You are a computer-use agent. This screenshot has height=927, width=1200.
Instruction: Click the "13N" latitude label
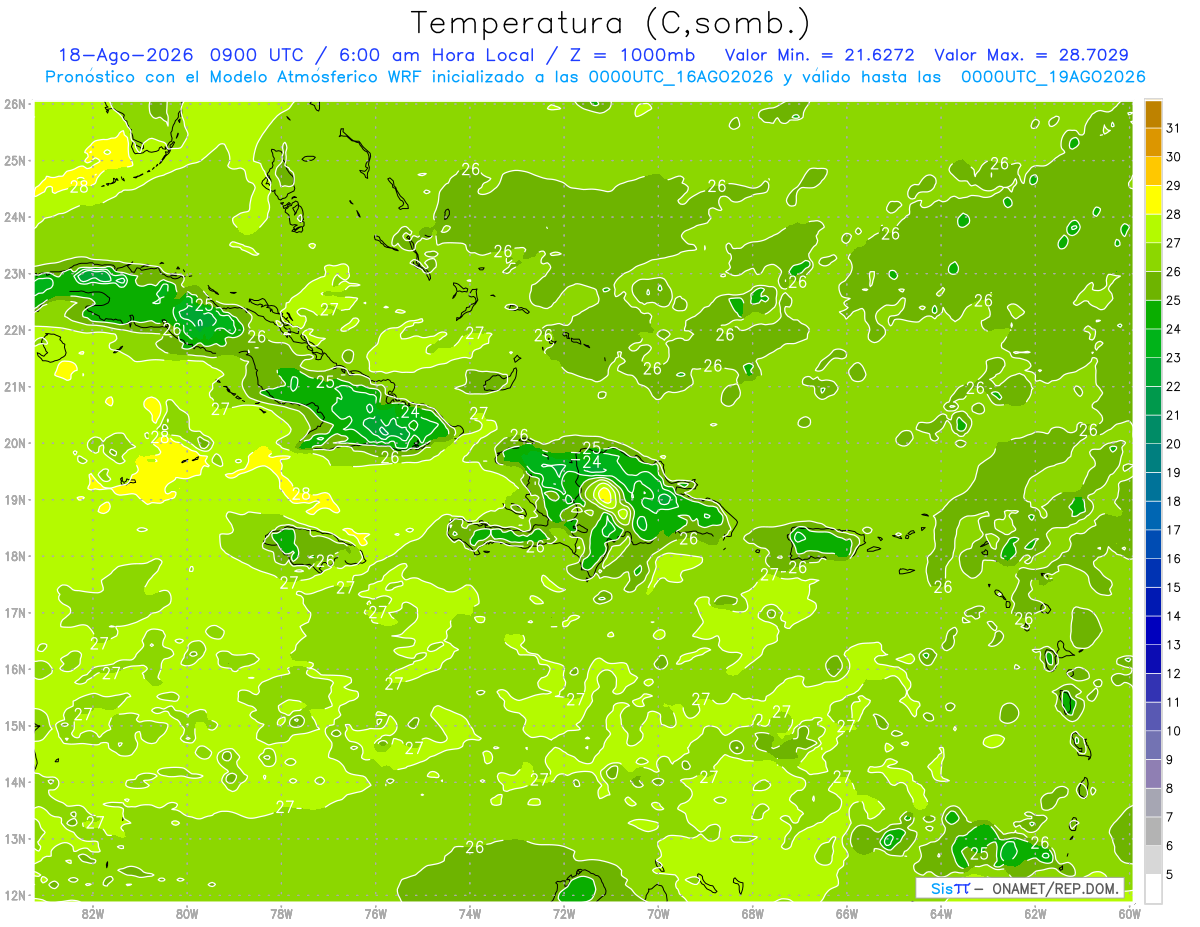(x=15, y=838)
